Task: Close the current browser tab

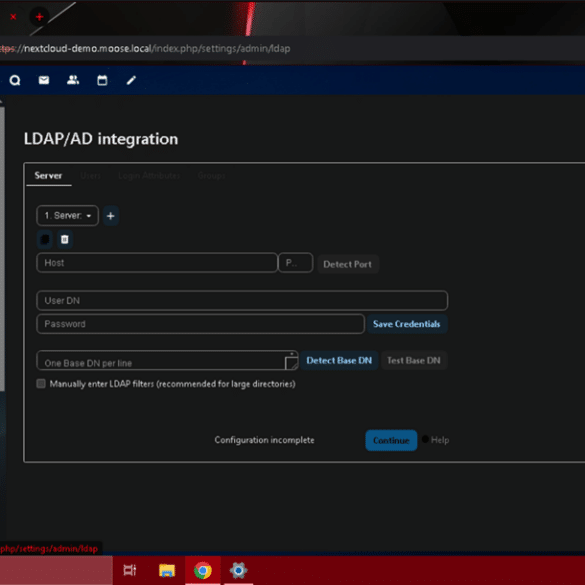Action: pyautogui.click(x=13, y=17)
